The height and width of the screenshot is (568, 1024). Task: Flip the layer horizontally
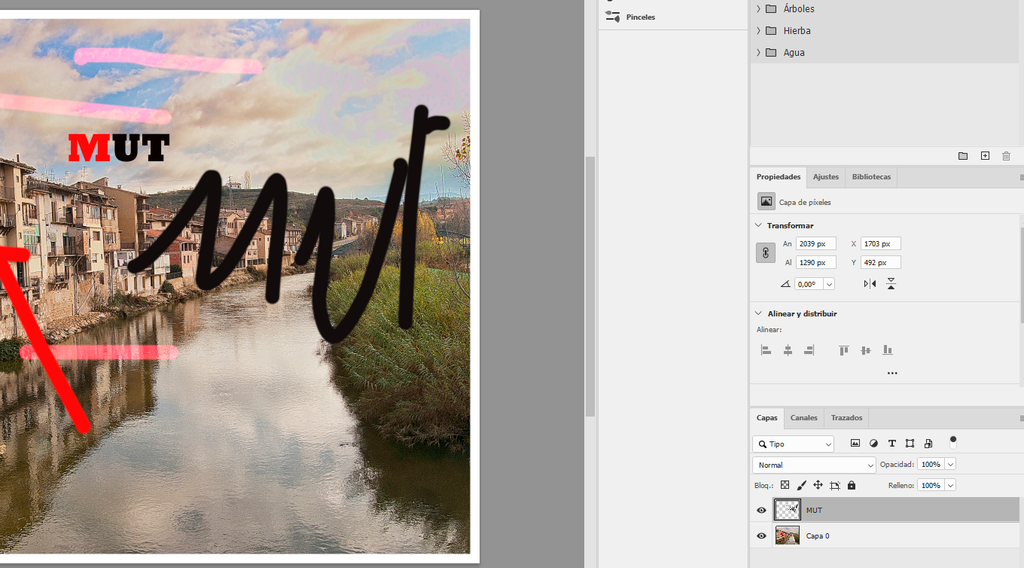pos(869,284)
